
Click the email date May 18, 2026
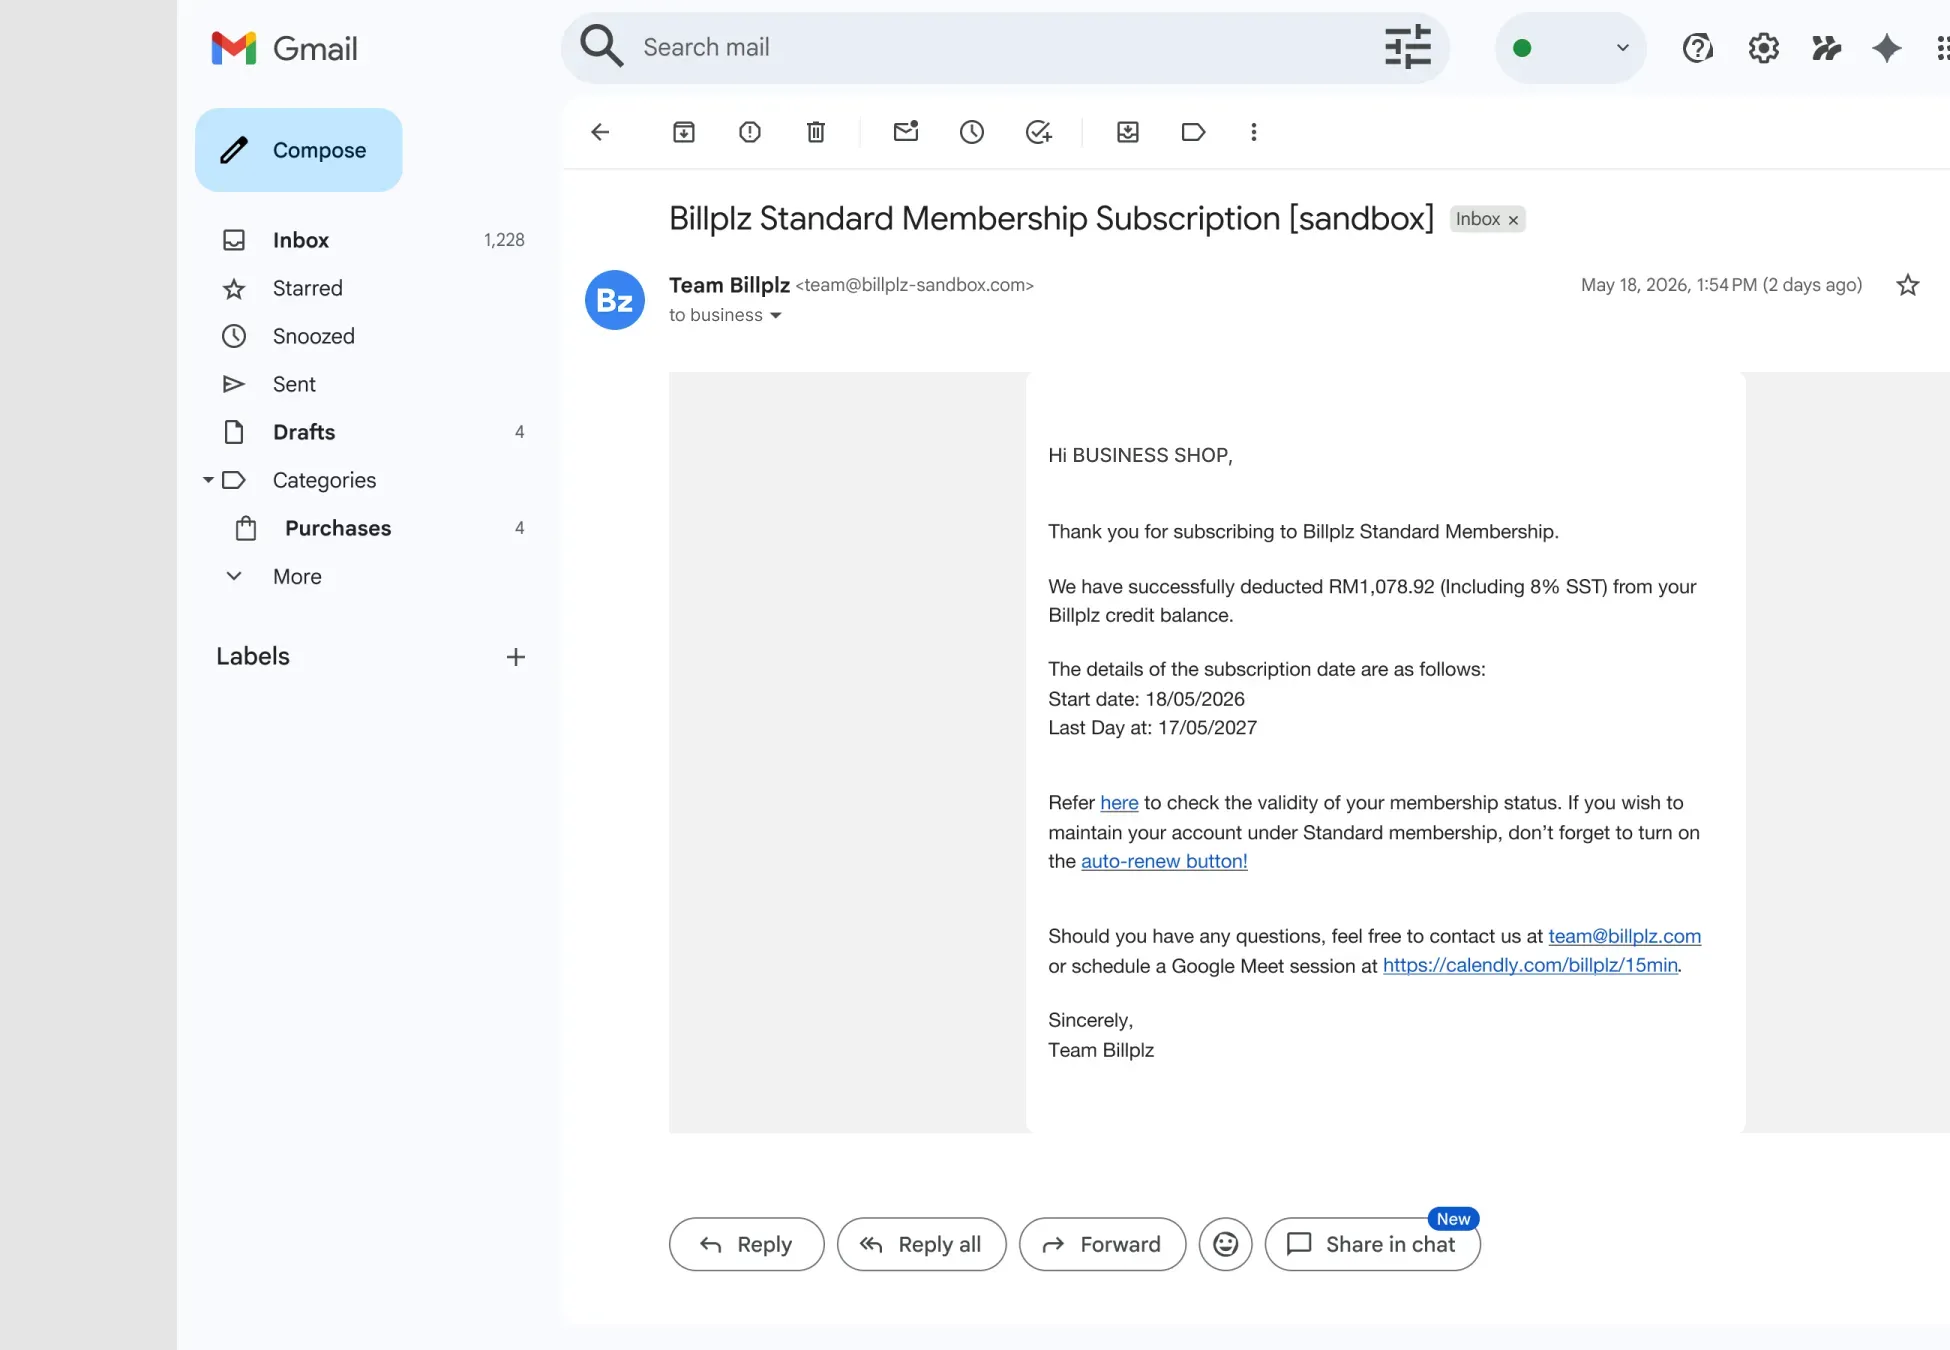tap(1721, 285)
